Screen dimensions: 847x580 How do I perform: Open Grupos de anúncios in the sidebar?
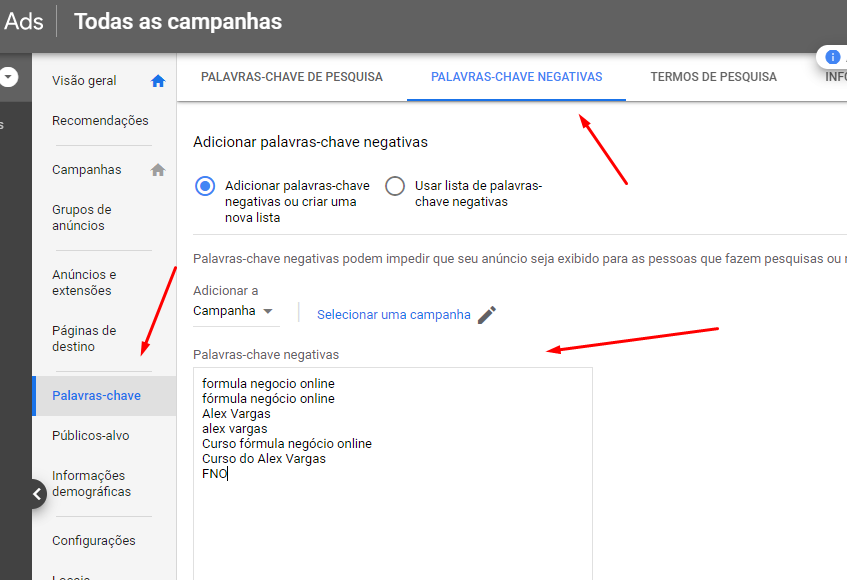82,218
